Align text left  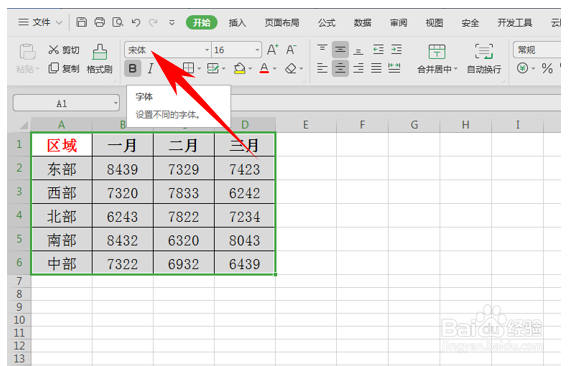[x=322, y=68]
